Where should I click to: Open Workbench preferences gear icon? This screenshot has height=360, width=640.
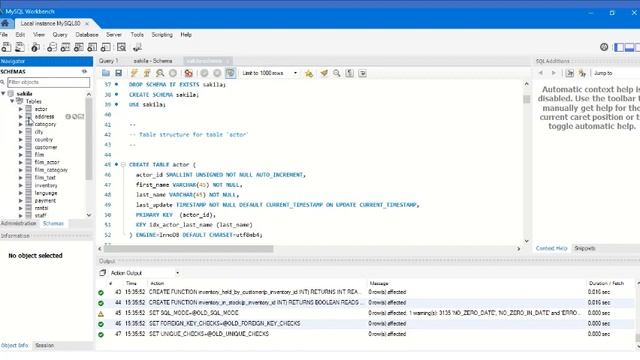coord(604,47)
